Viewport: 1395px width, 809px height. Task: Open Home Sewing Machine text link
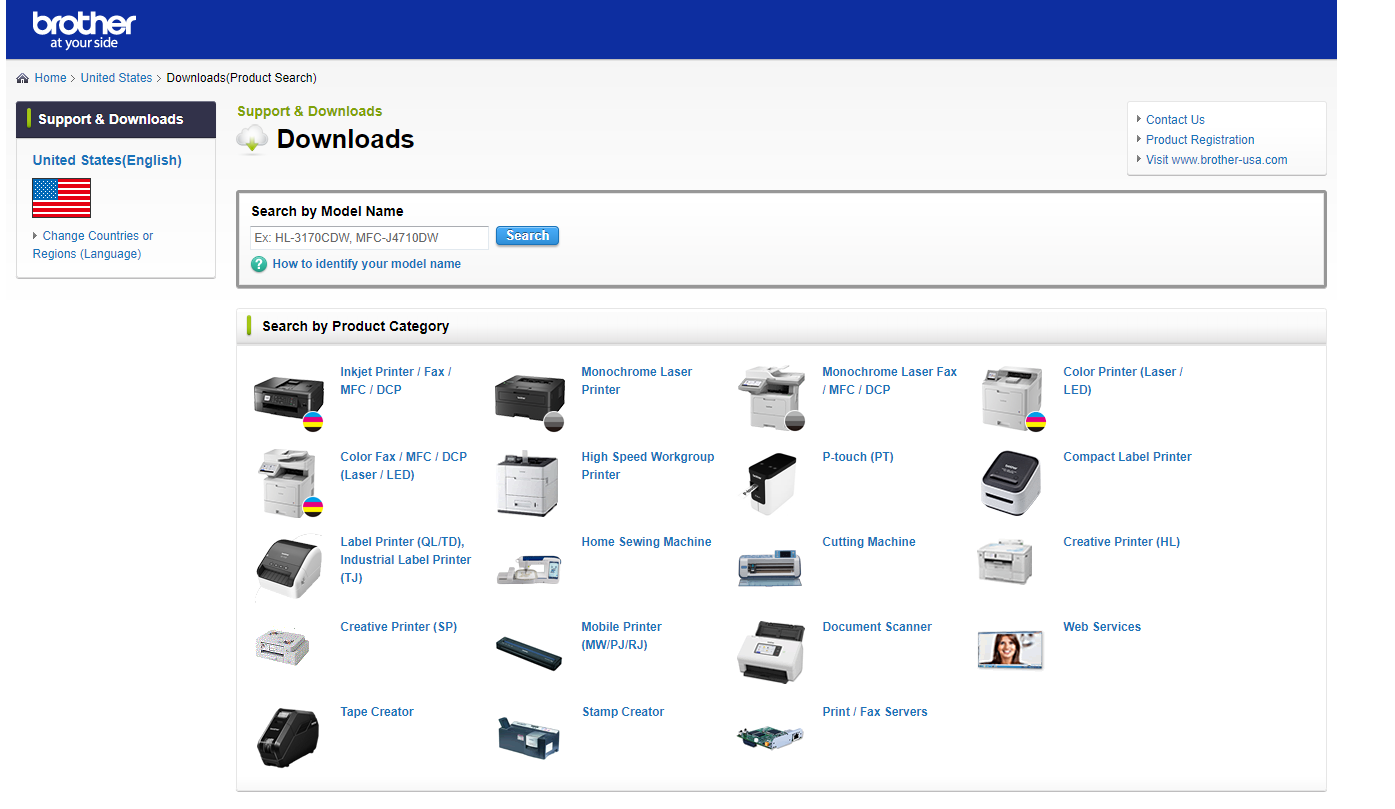[647, 542]
